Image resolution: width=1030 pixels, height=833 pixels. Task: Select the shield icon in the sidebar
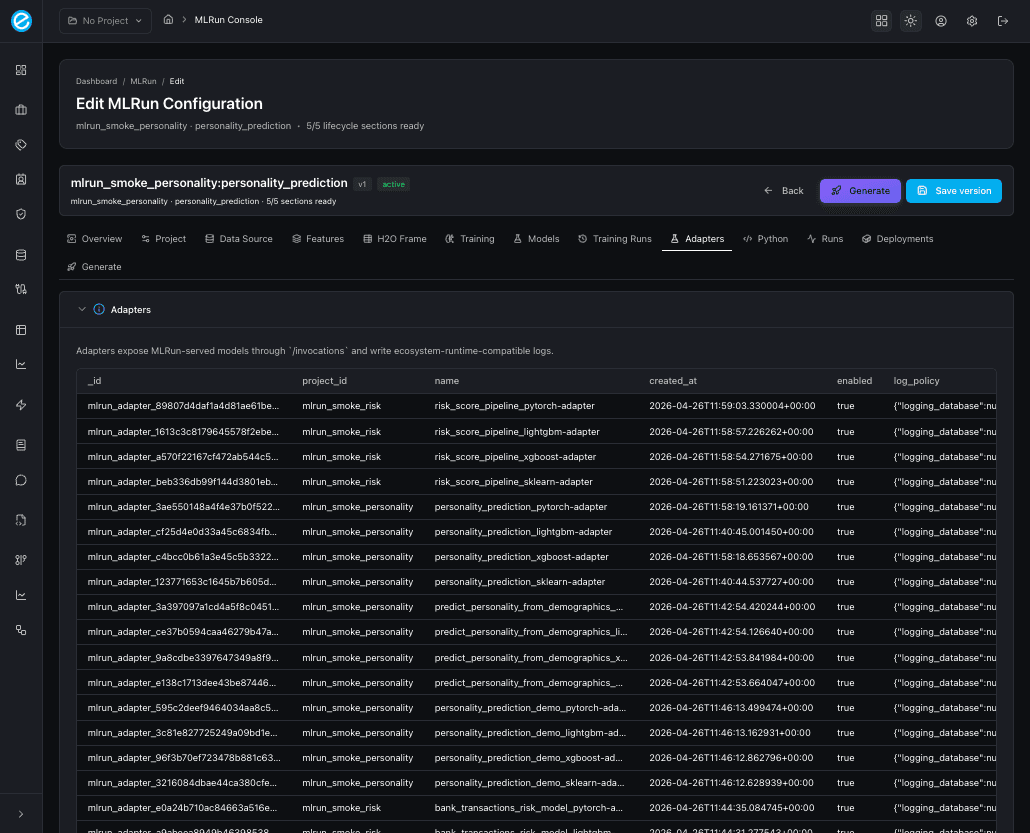(20, 214)
